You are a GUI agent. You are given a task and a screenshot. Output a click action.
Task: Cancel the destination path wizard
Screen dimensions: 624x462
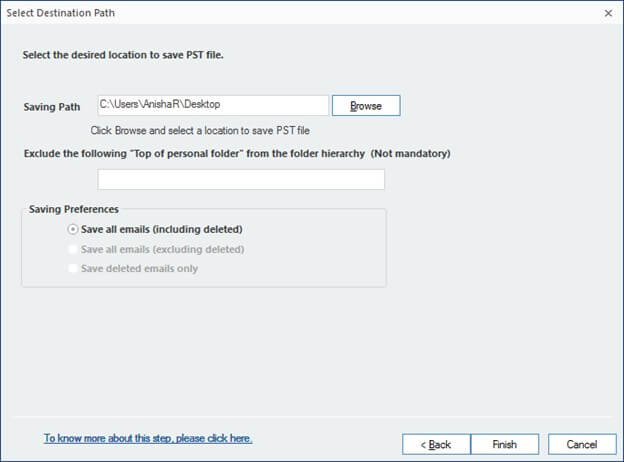[582, 444]
